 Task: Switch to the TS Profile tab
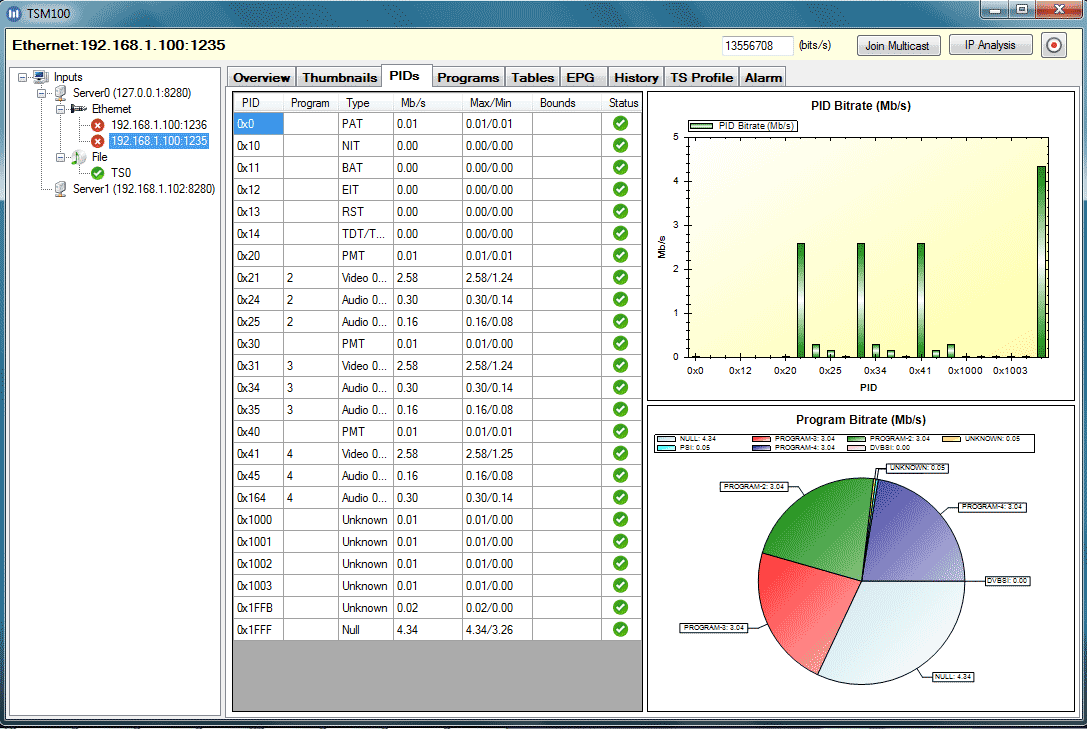click(701, 77)
